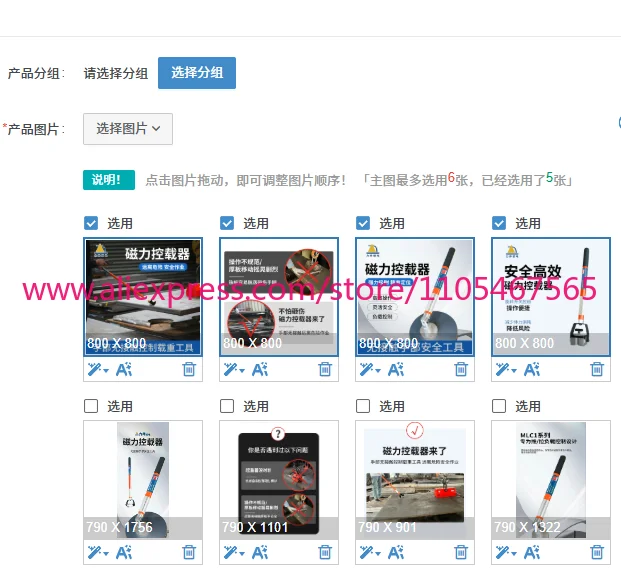
Task: Uncheck 选用 for the first 800 X 800 image
Action: coord(91,223)
